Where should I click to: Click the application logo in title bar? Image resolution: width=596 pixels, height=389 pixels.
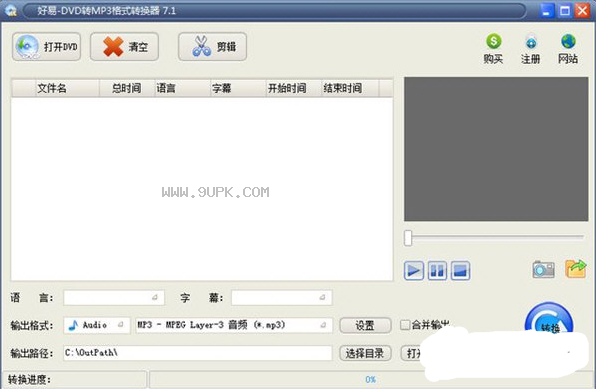pos(11,10)
